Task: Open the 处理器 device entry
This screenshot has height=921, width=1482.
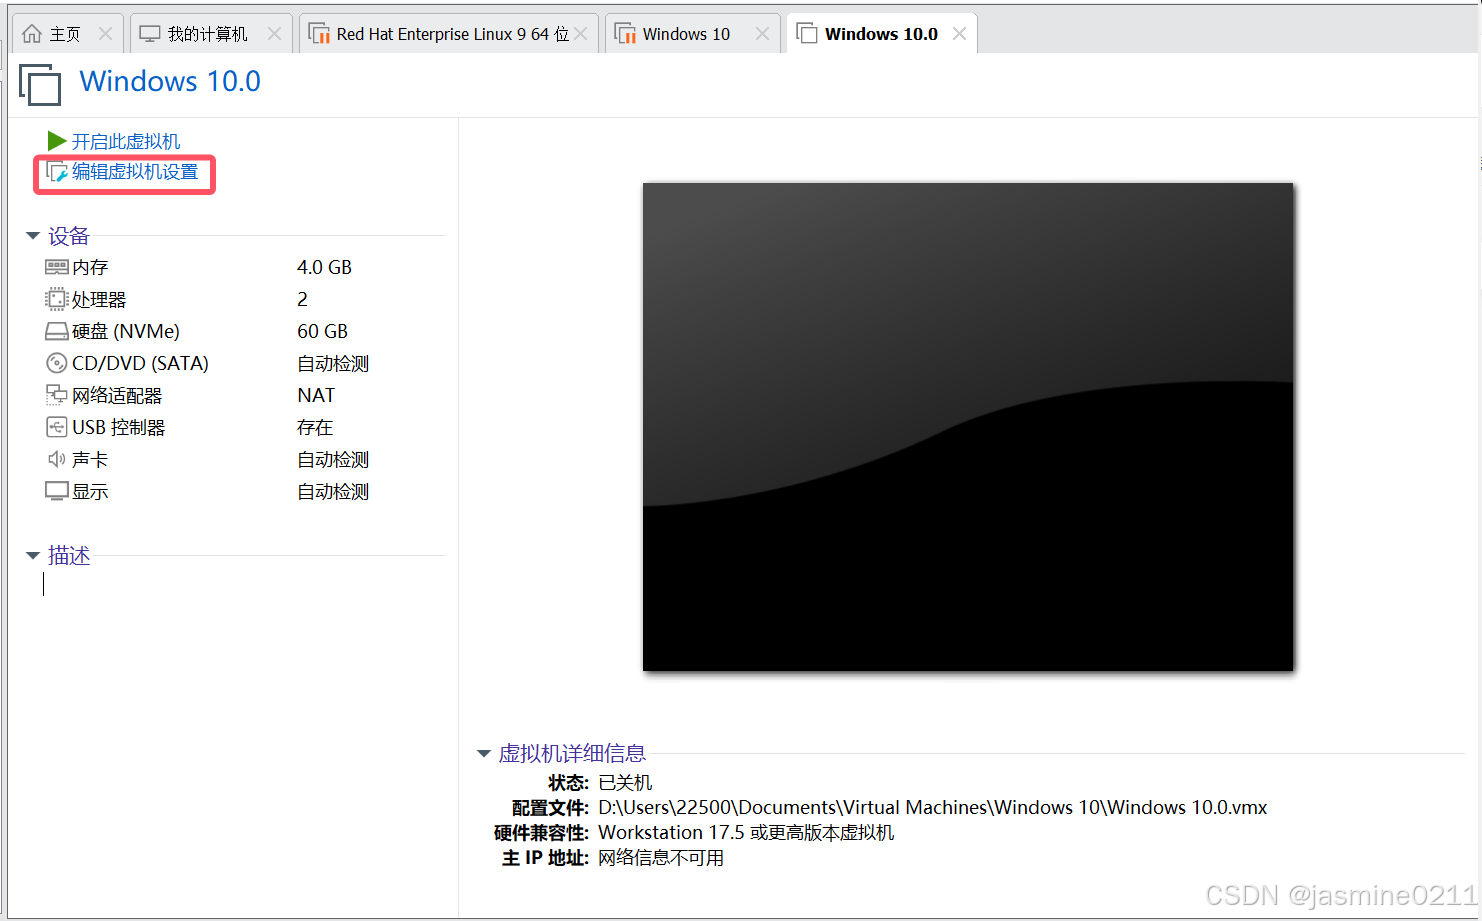Action: pyautogui.click(x=99, y=299)
